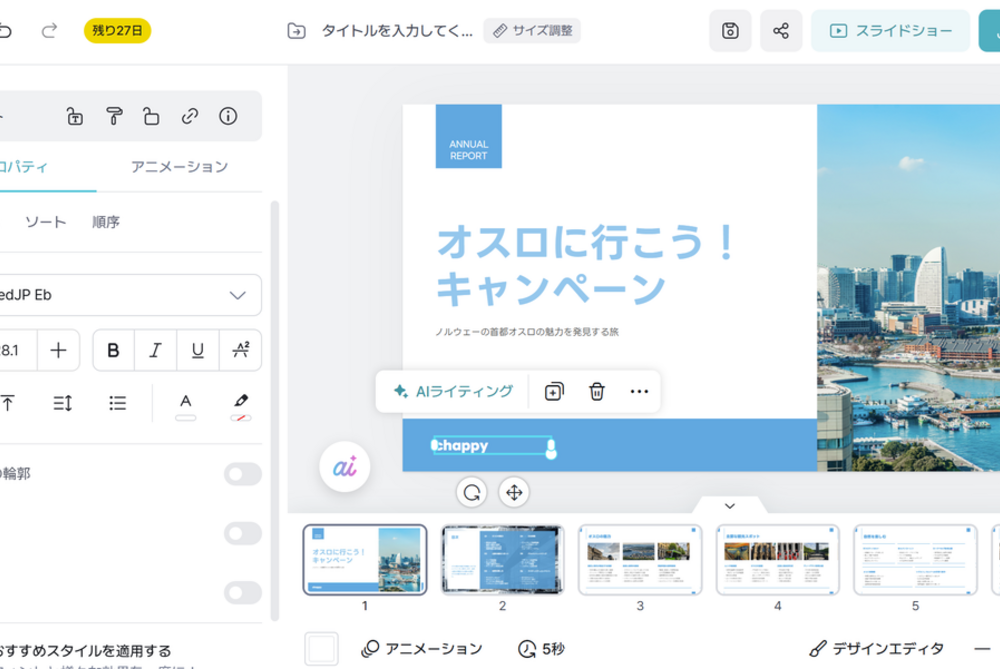
Task: Switch to the プロパティ tab
Action: [23, 167]
